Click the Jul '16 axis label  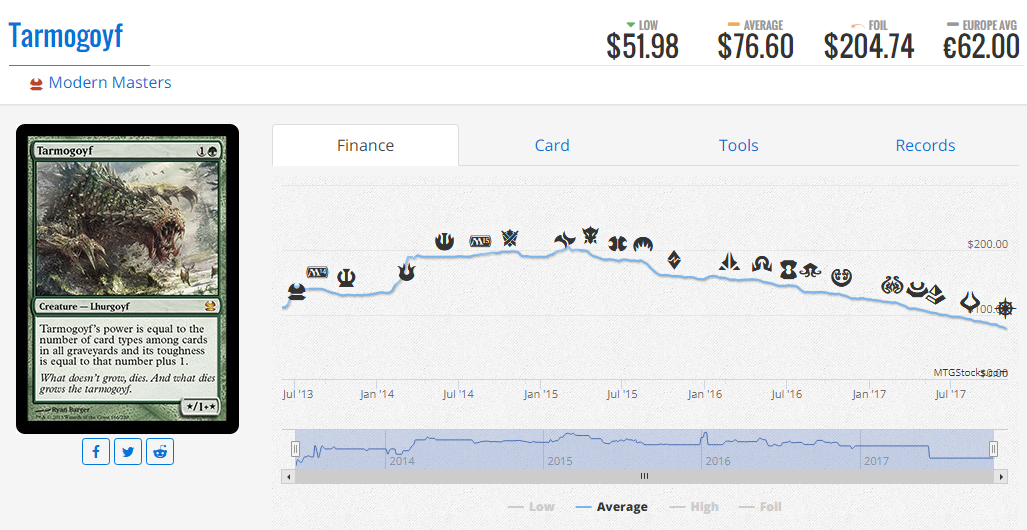pyautogui.click(x=786, y=394)
